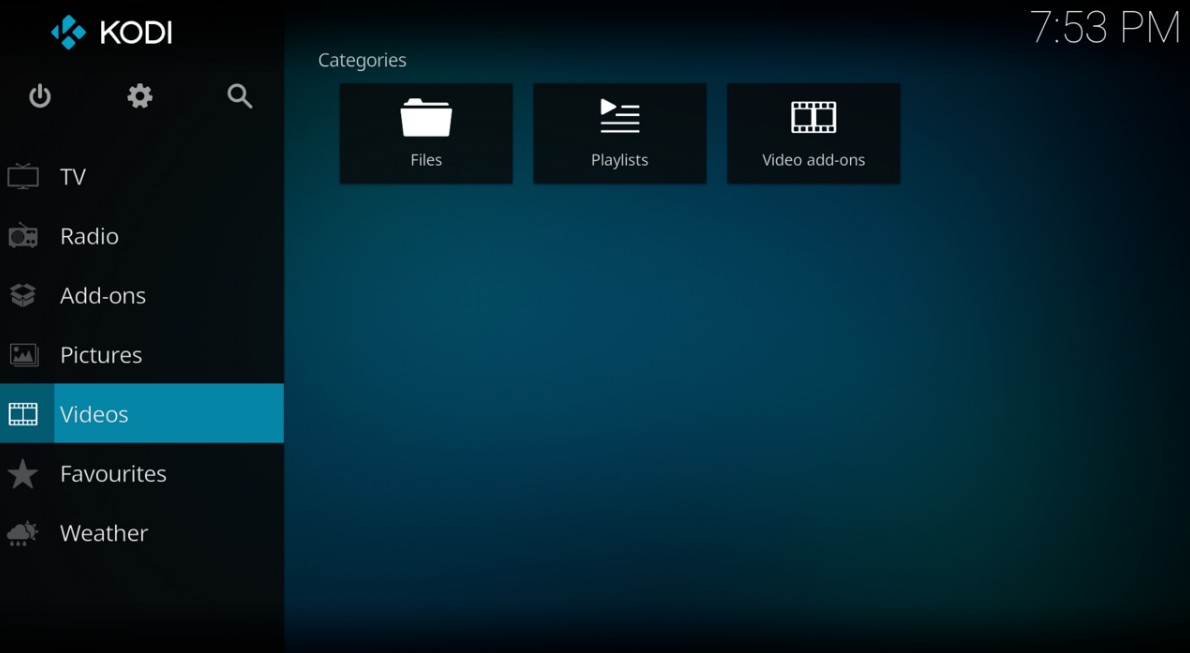Click the Videos filmstrip icon

coord(24,413)
